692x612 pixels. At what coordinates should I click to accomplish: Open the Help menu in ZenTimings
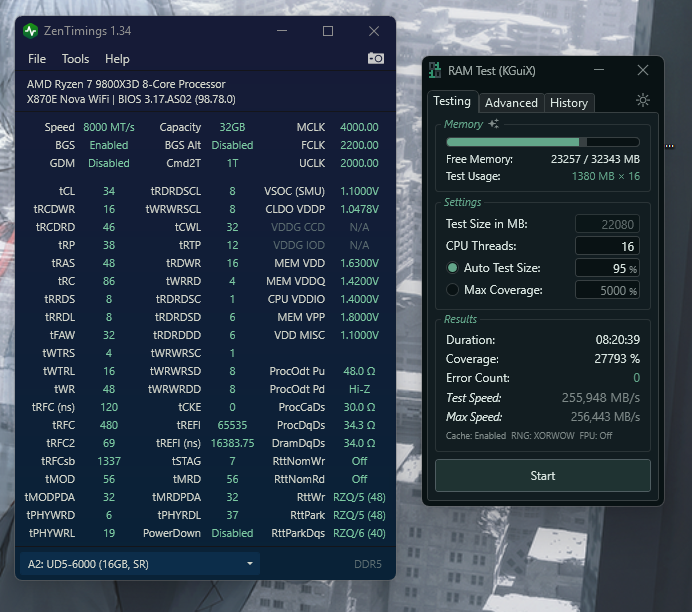(x=117, y=59)
